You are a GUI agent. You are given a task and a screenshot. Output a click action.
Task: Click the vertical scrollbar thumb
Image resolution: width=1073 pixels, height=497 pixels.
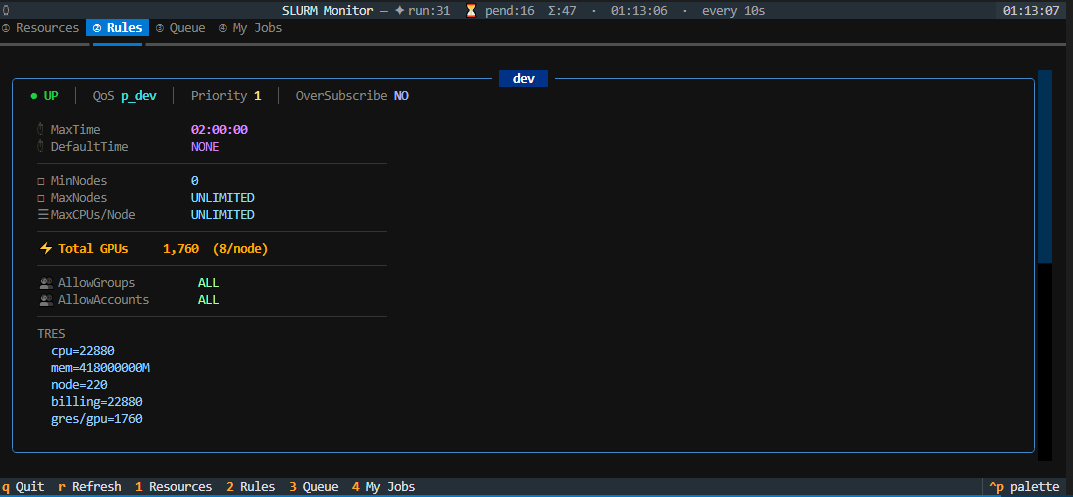point(1045,166)
